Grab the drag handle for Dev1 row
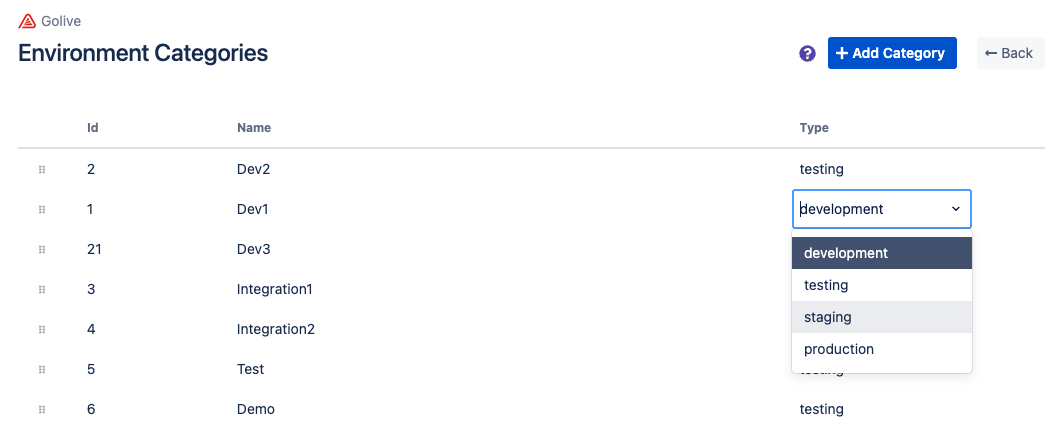Screen dimensions: 1064x438 coord(42,210)
